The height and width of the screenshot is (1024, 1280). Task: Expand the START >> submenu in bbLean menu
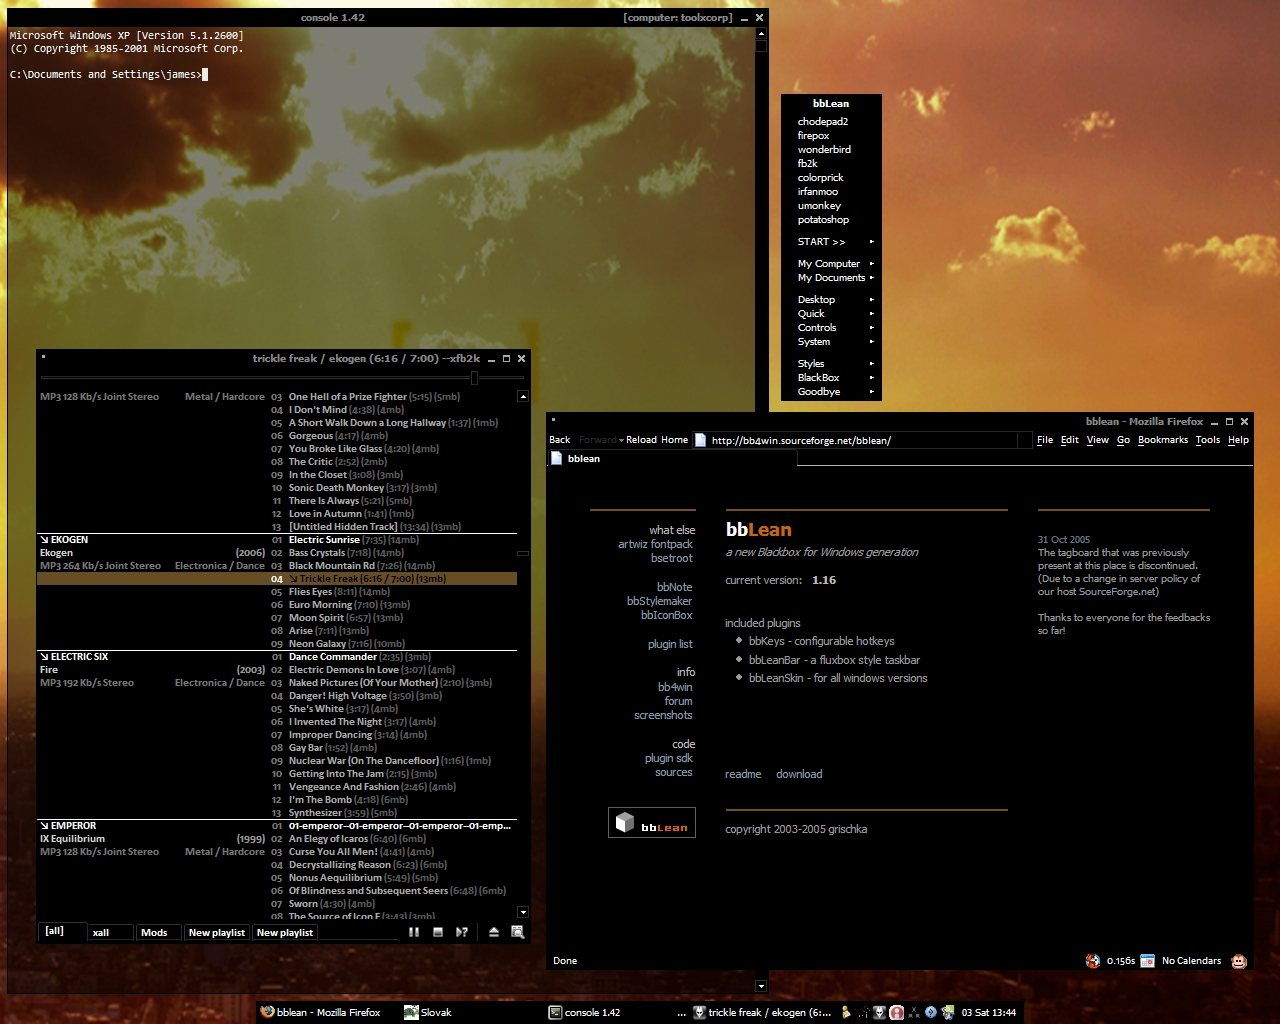coord(832,242)
